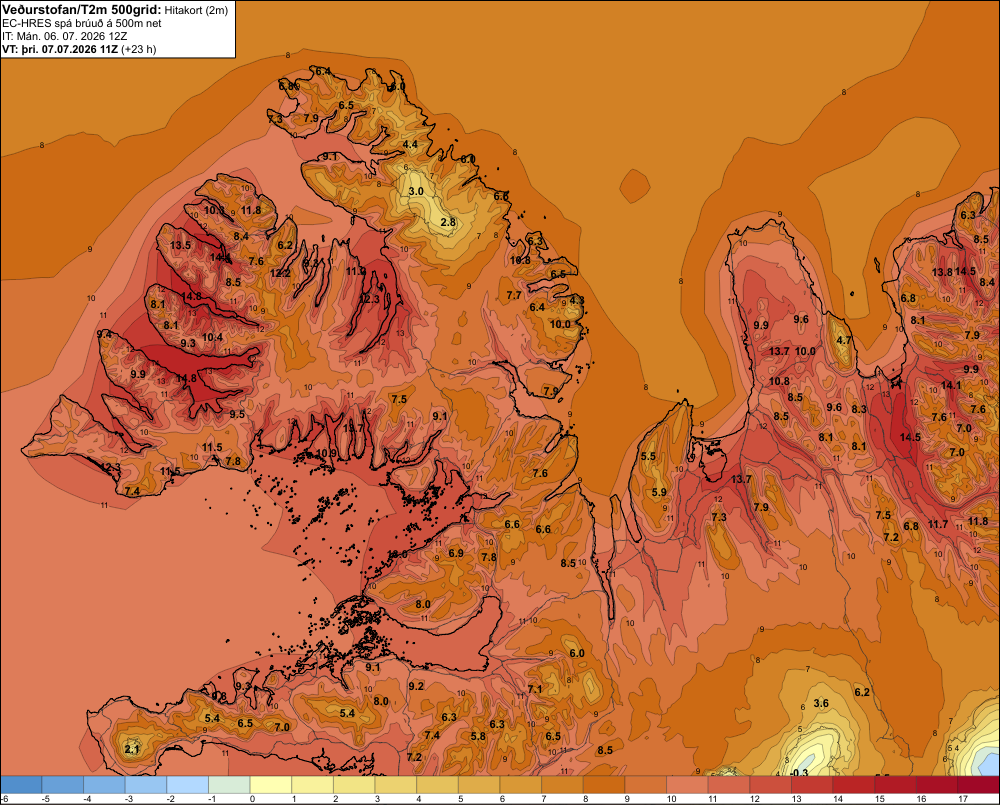Click the temperature value '7.1' on the map
Screen dimensions: 1000x805
coord(535,689)
